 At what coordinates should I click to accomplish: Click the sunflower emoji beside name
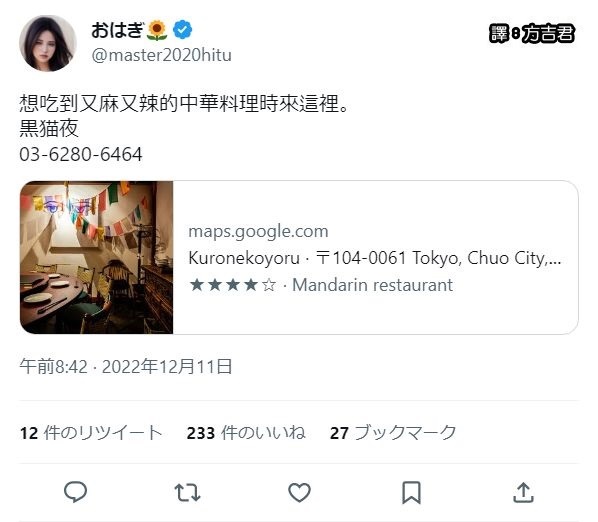(x=157, y=31)
